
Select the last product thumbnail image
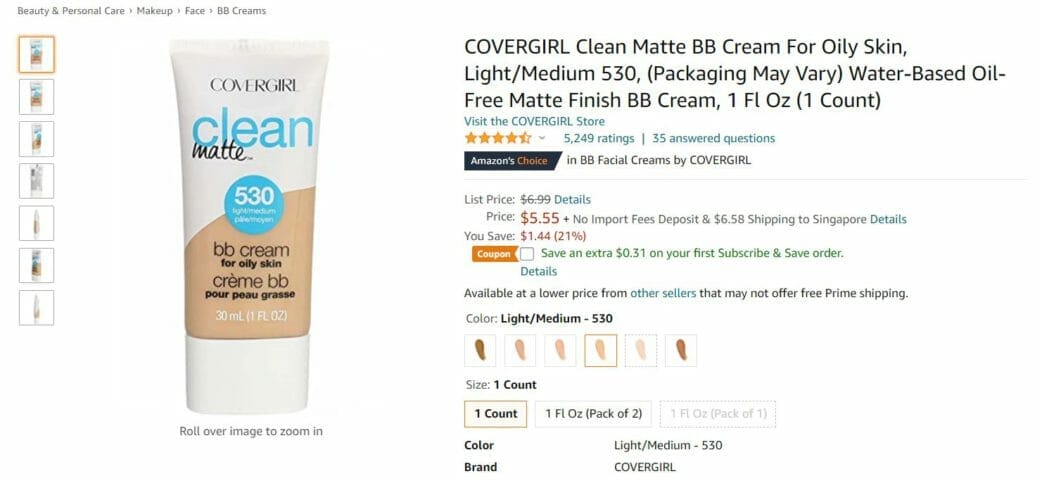pyautogui.click(x=37, y=308)
